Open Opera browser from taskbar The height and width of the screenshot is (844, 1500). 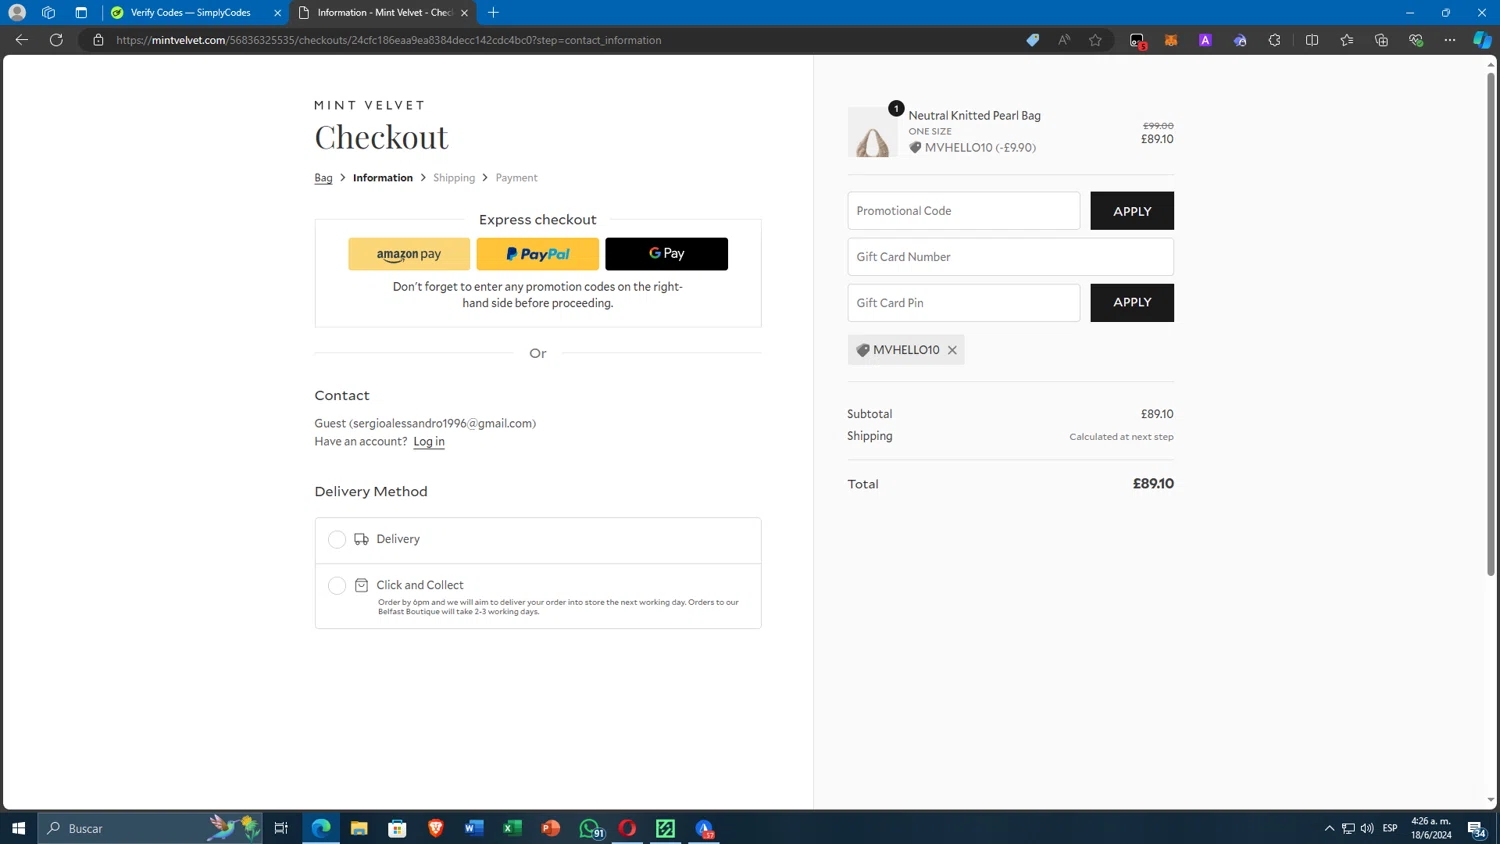coord(627,828)
